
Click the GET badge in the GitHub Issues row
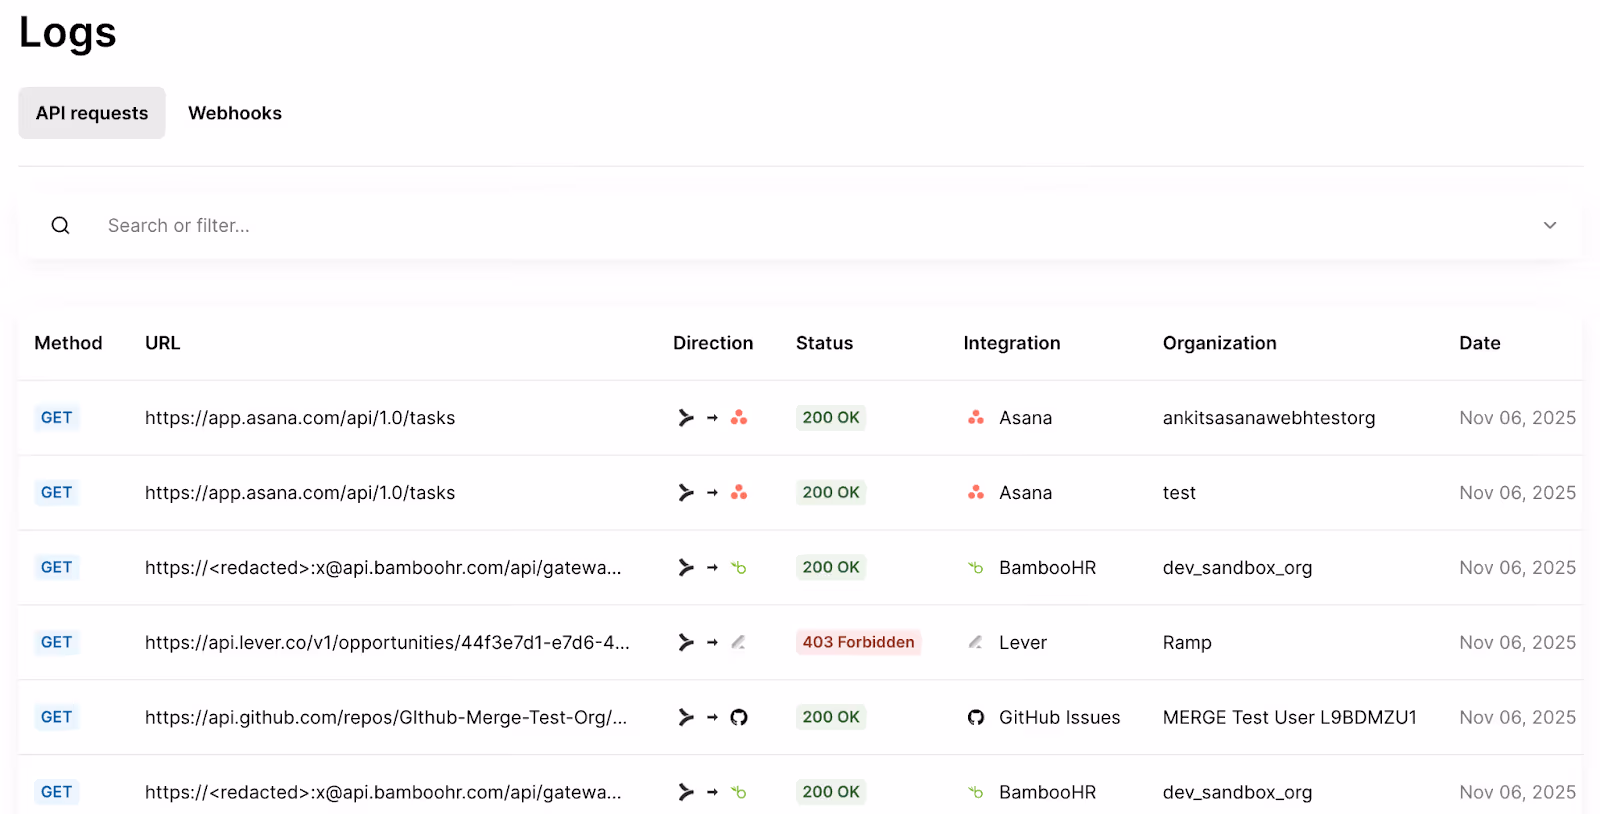(57, 718)
